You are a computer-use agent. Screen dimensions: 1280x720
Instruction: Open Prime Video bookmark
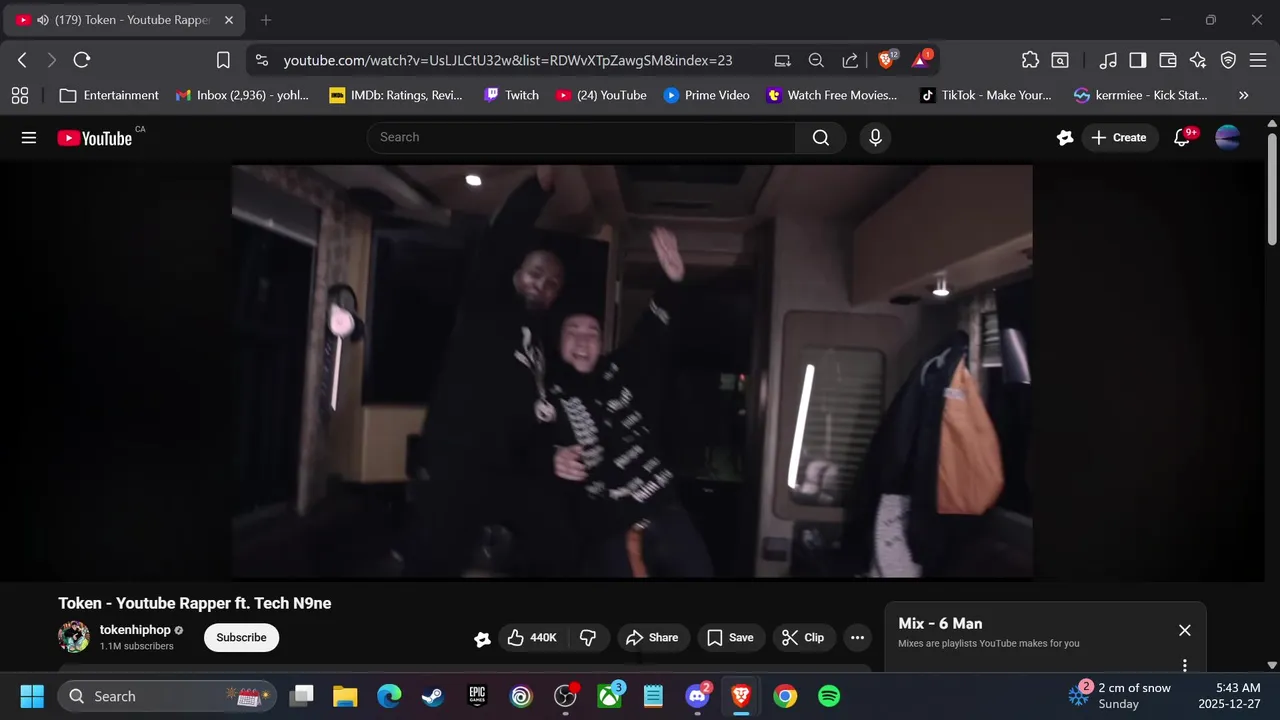pyautogui.click(x=706, y=95)
